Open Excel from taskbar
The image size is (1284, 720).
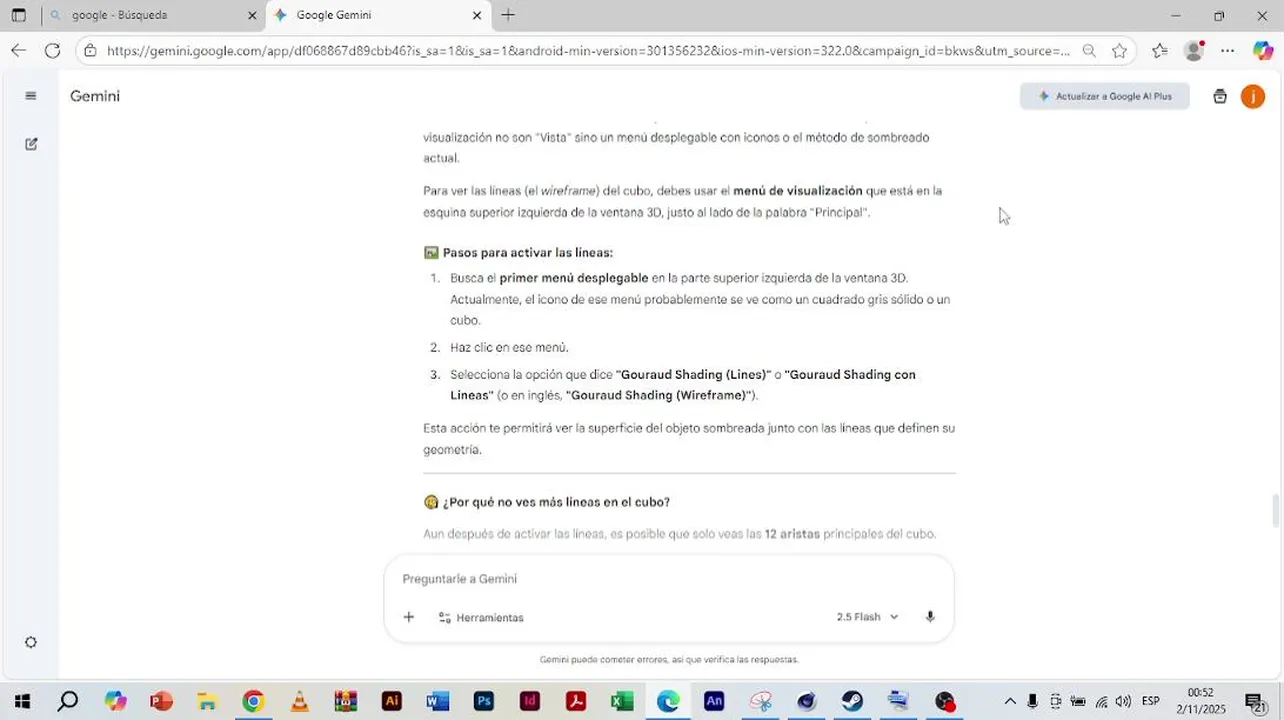pyautogui.click(x=622, y=702)
